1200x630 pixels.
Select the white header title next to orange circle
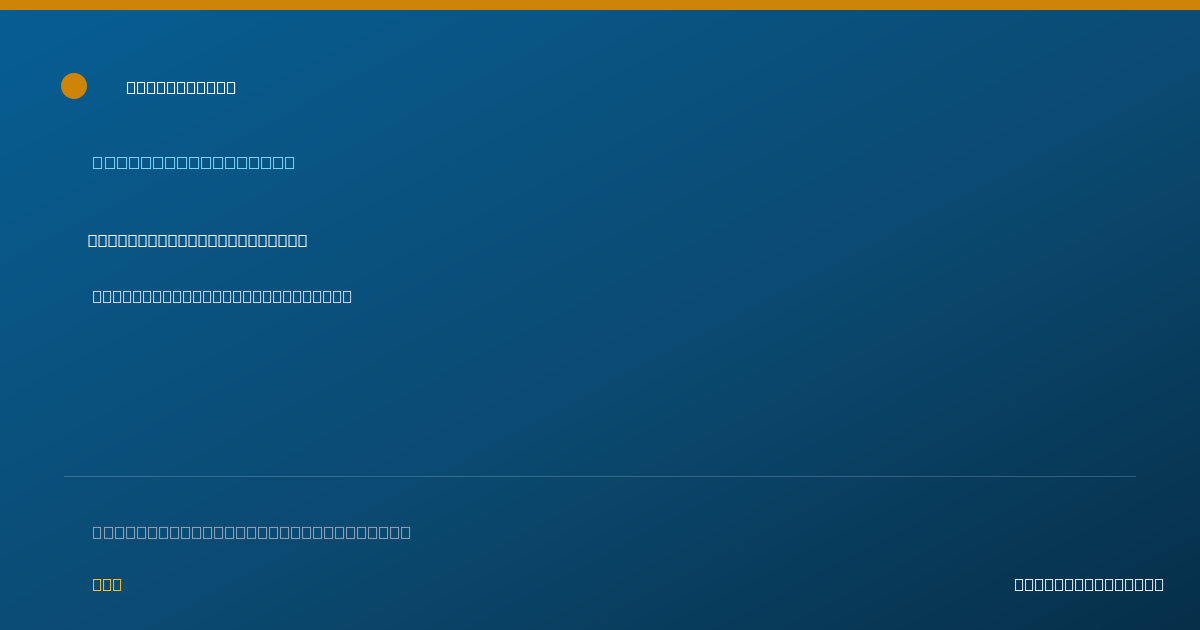[181, 87]
